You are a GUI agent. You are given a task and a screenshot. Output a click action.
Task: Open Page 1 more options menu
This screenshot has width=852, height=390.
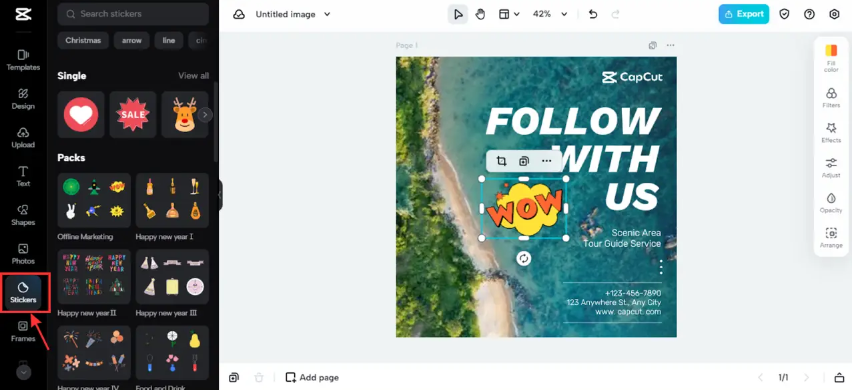point(671,46)
